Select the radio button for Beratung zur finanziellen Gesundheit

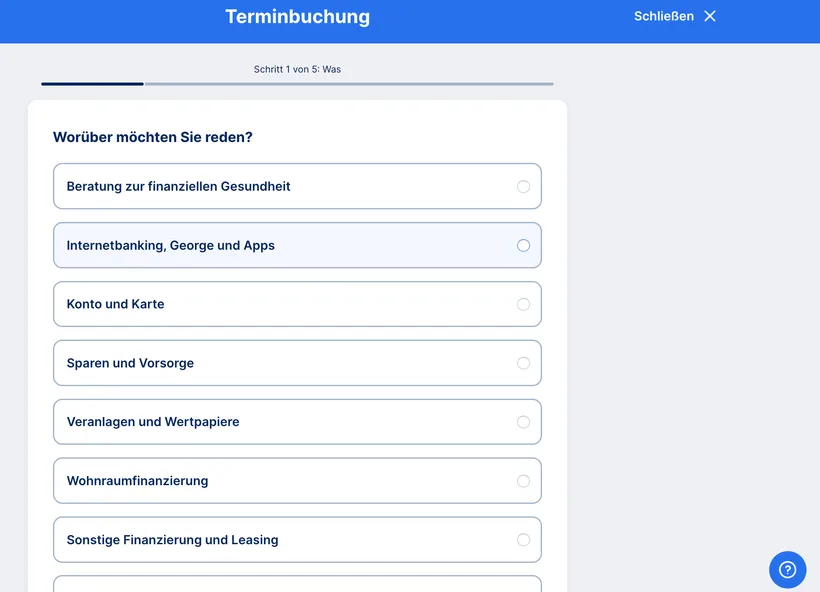523,186
